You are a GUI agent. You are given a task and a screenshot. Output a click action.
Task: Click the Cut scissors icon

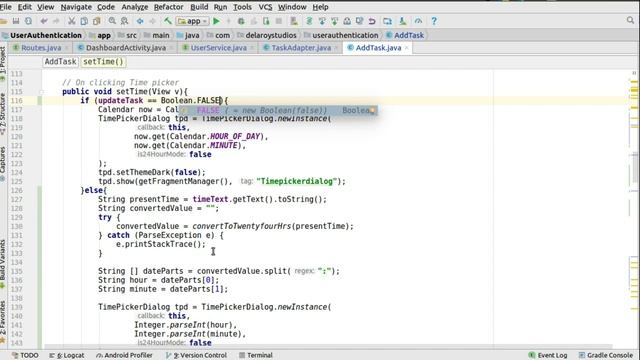[x=72, y=21]
